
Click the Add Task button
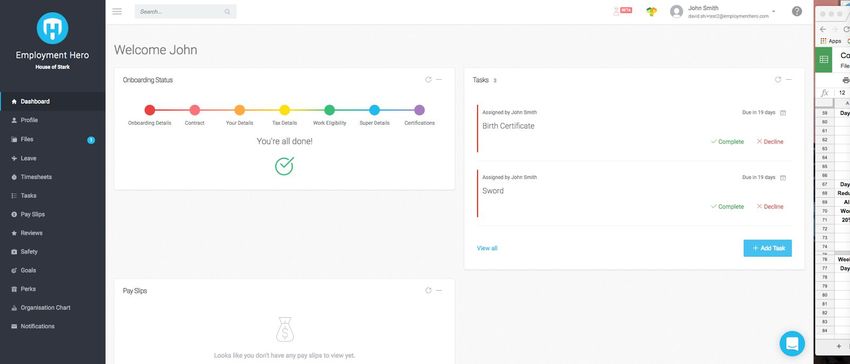click(768, 248)
